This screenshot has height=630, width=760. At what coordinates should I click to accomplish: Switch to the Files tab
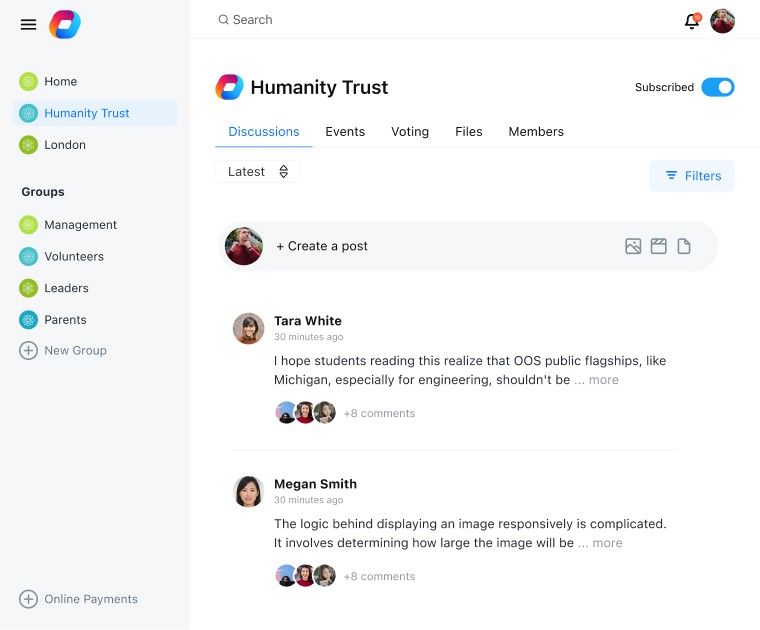point(469,131)
